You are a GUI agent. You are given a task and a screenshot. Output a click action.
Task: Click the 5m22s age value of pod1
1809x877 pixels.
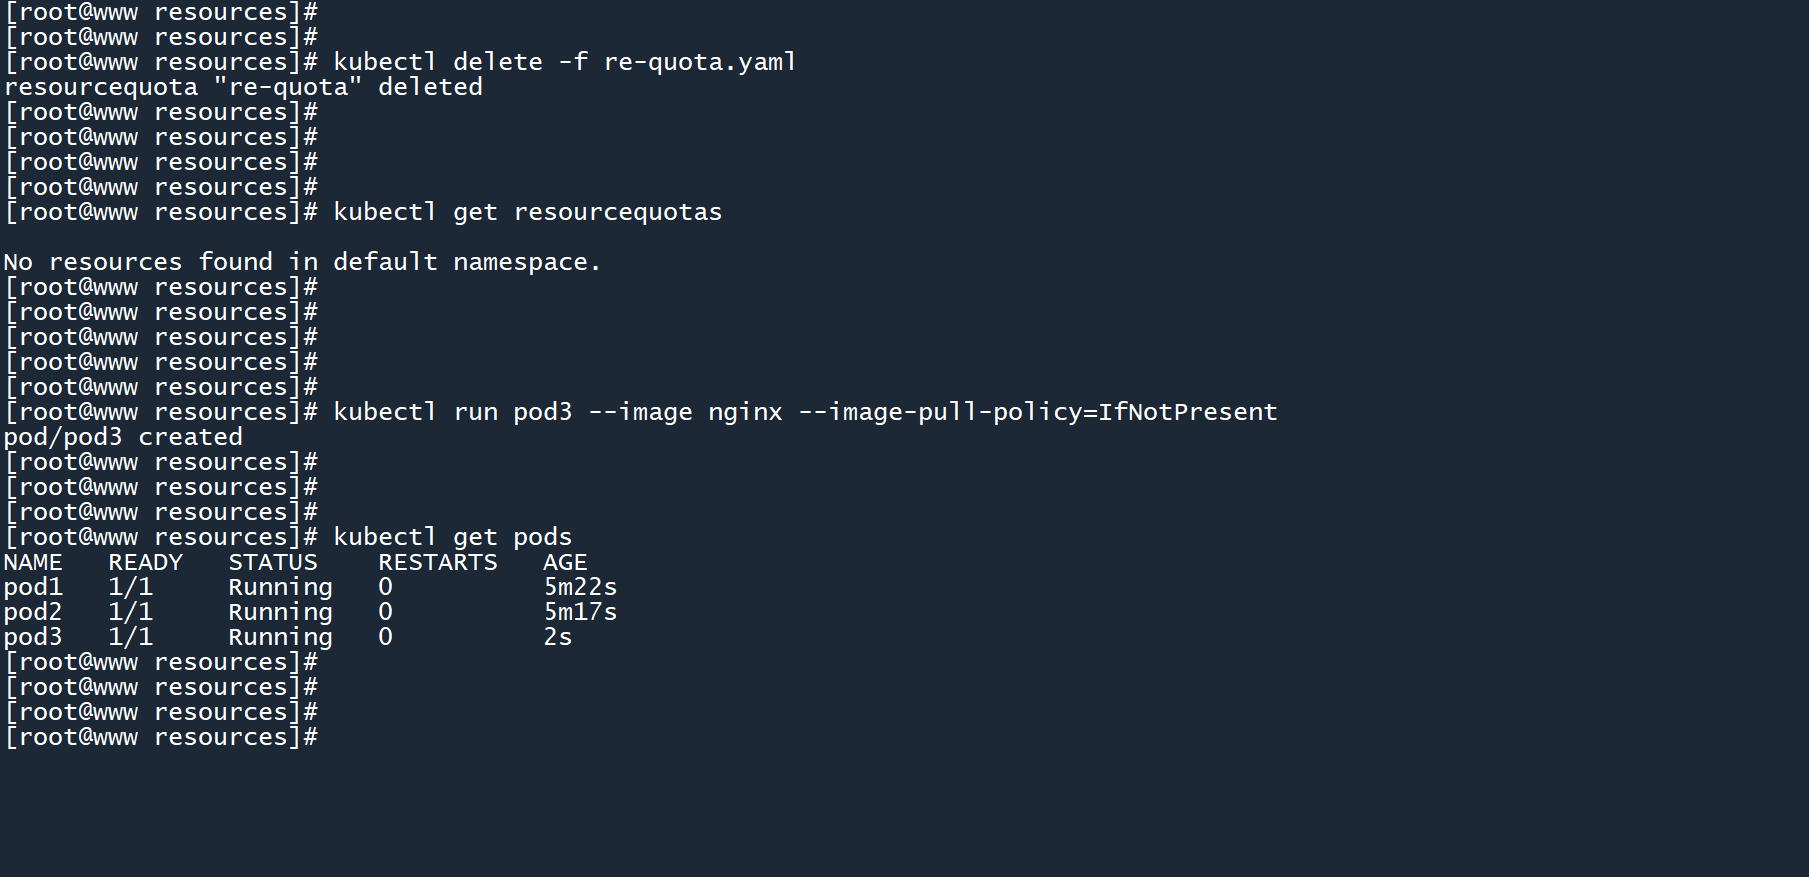tap(580, 587)
